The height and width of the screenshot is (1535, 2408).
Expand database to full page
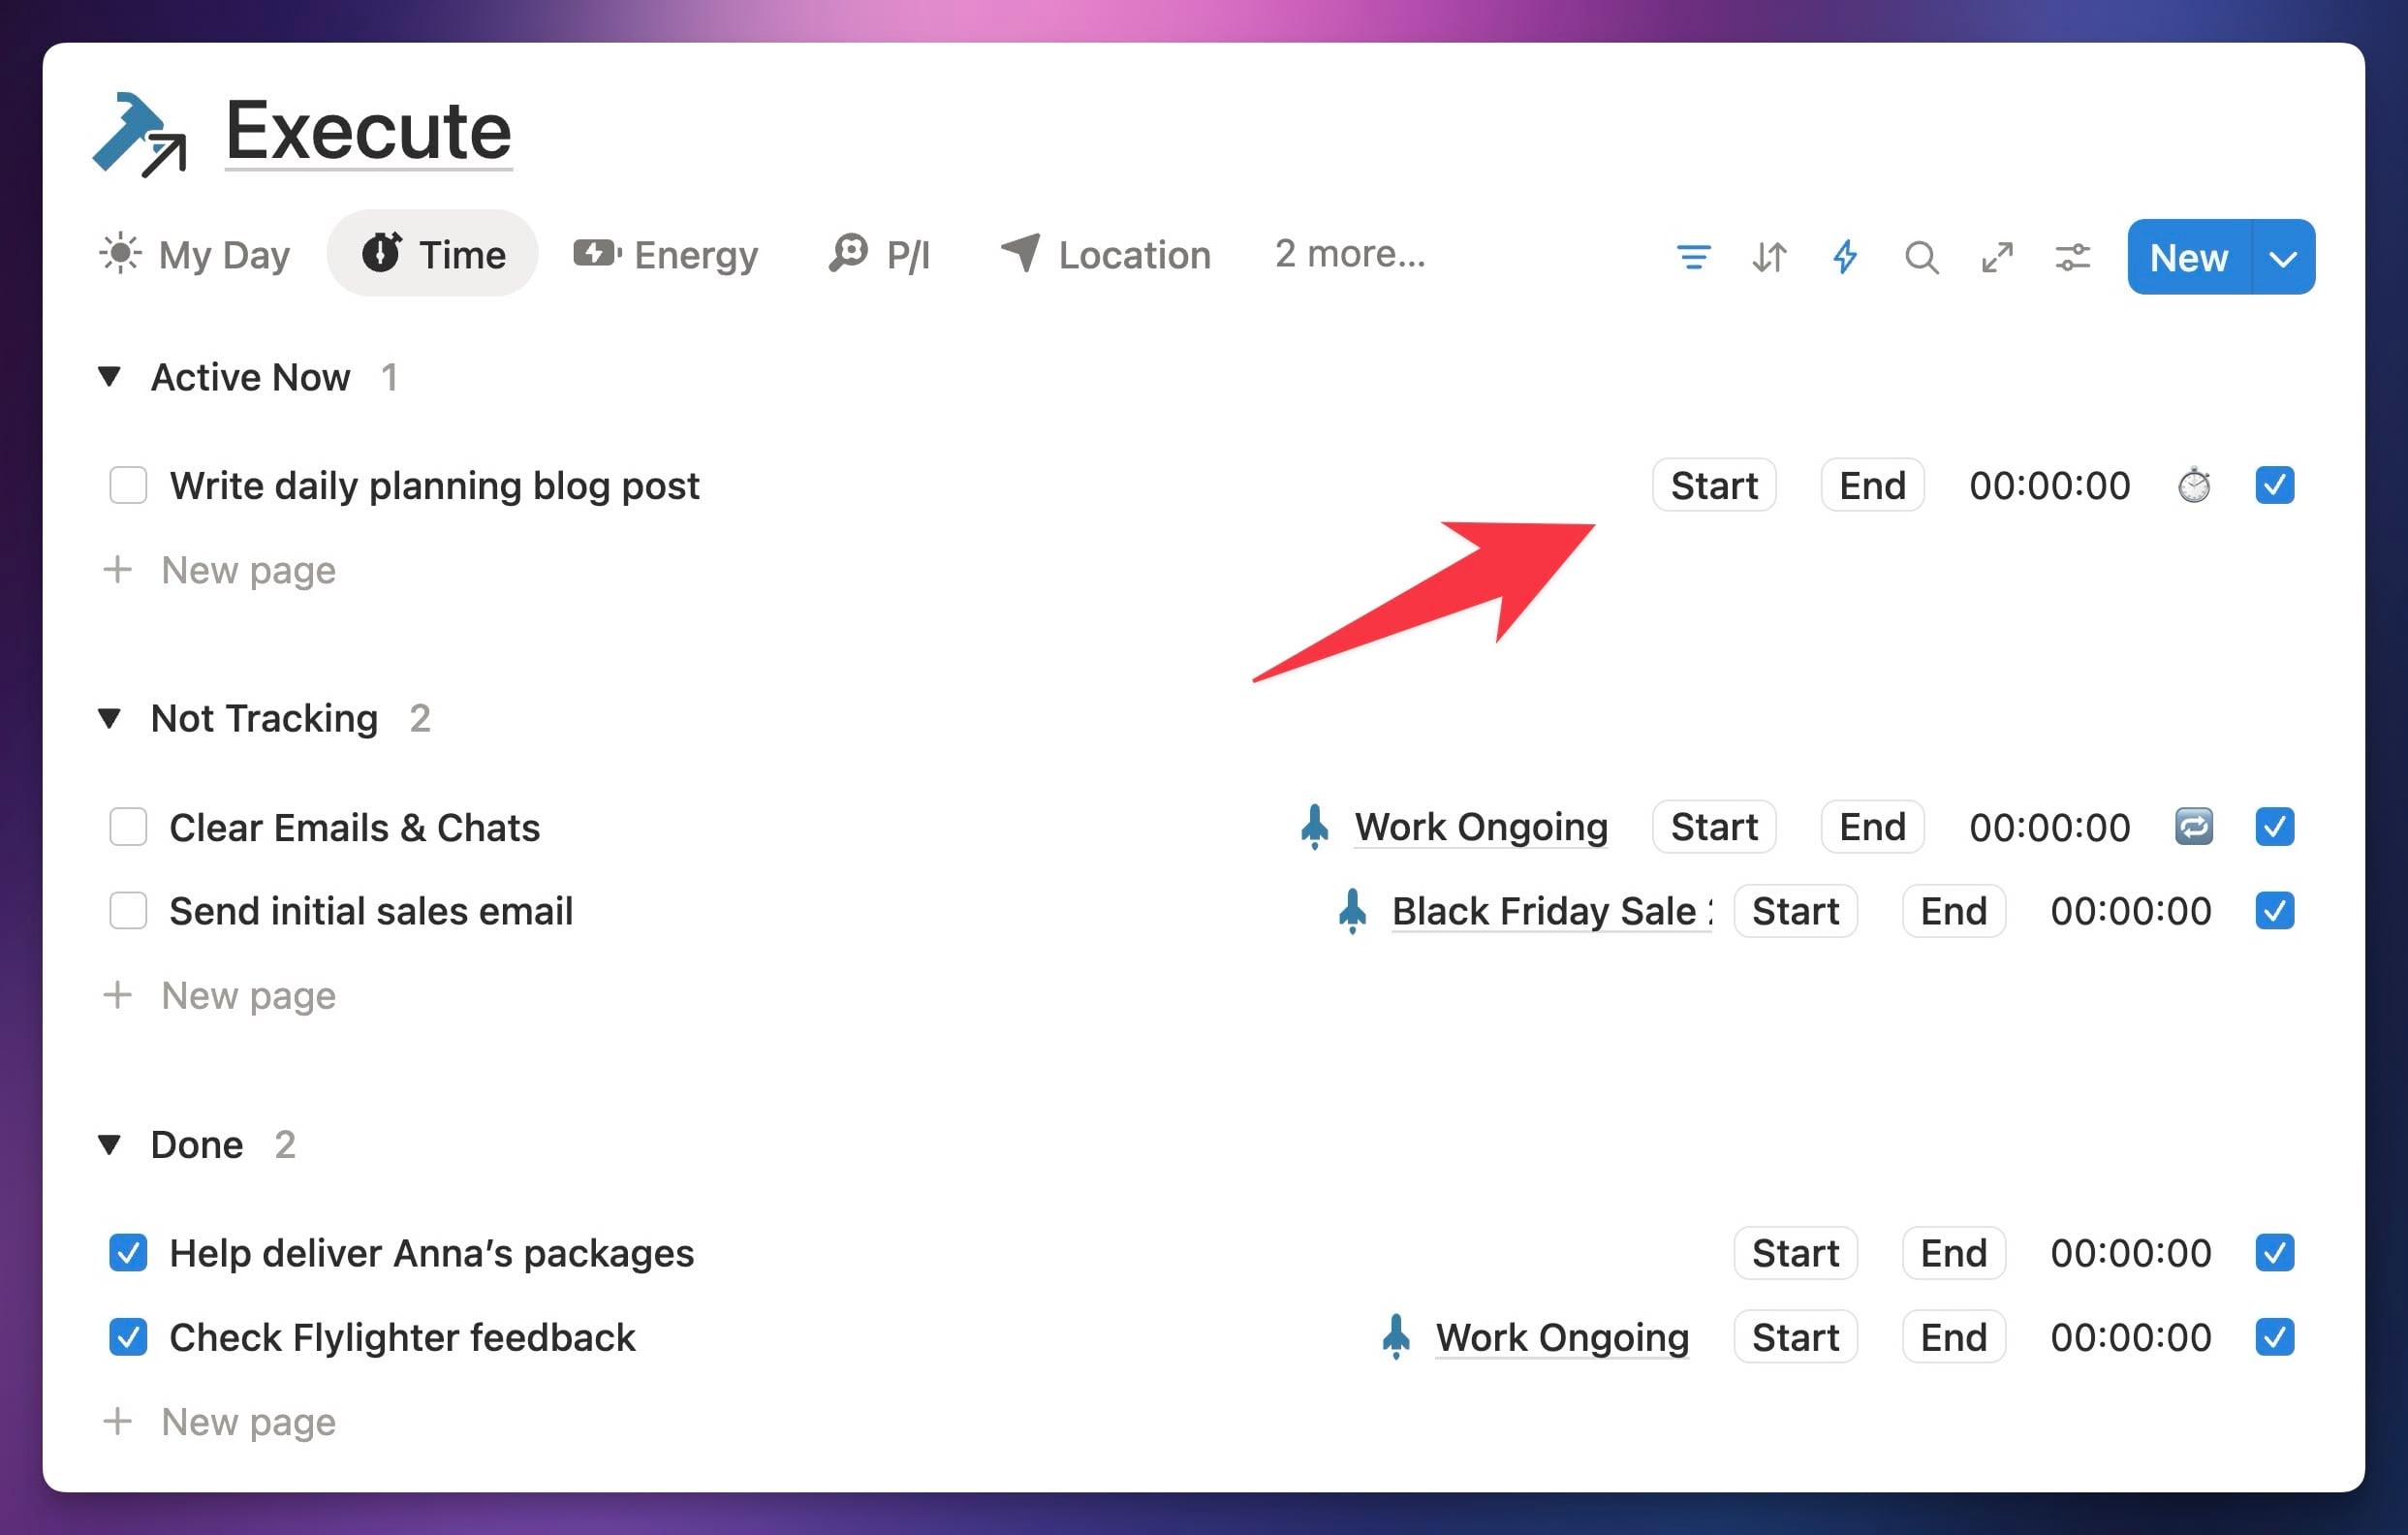[1997, 257]
